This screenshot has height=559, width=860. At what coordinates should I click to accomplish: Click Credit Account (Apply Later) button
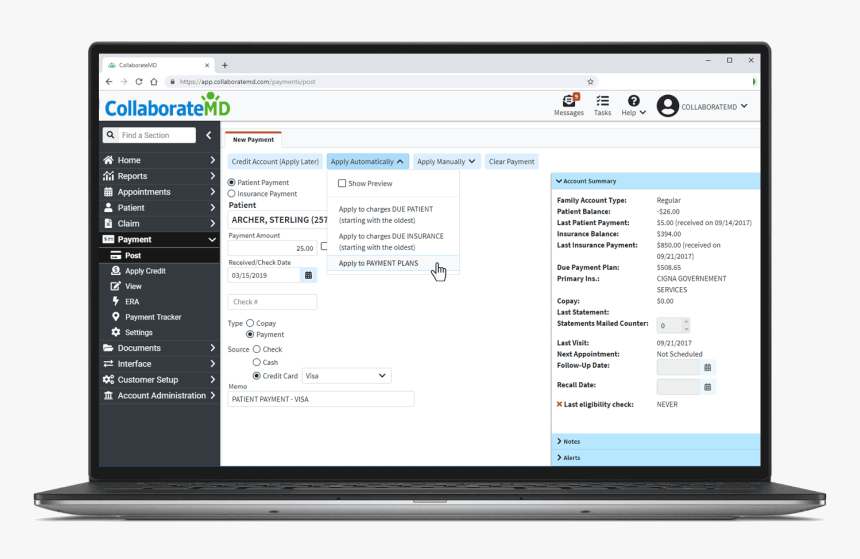click(275, 161)
